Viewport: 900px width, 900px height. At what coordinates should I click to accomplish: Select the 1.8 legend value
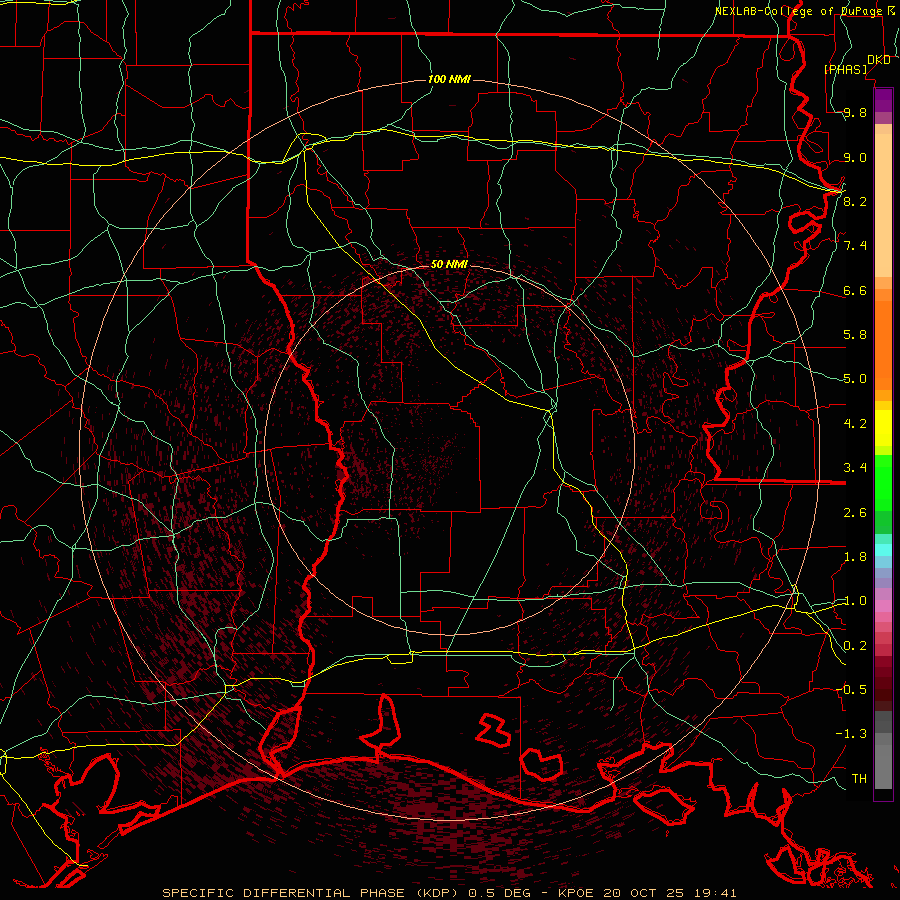click(x=855, y=557)
